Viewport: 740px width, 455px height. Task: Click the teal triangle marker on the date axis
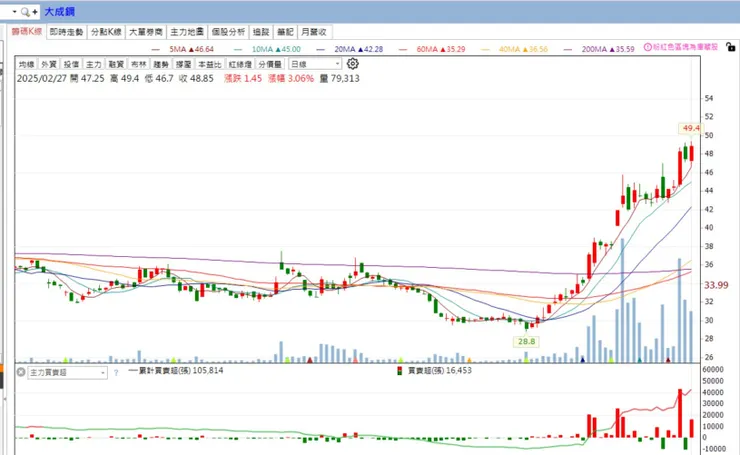[639, 360]
